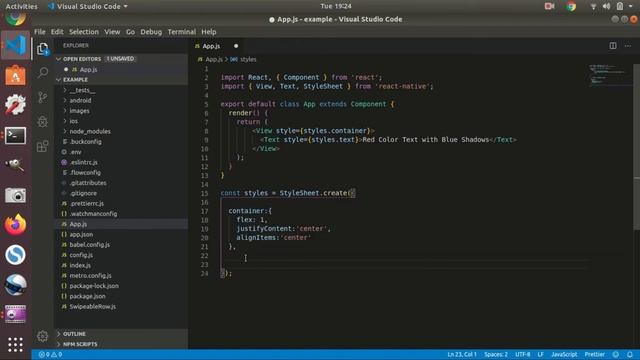Image resolution: width=640 pixels, height=360 pixels.
Task: Change file encoding UTF-8
Action: tap(522, 354)
